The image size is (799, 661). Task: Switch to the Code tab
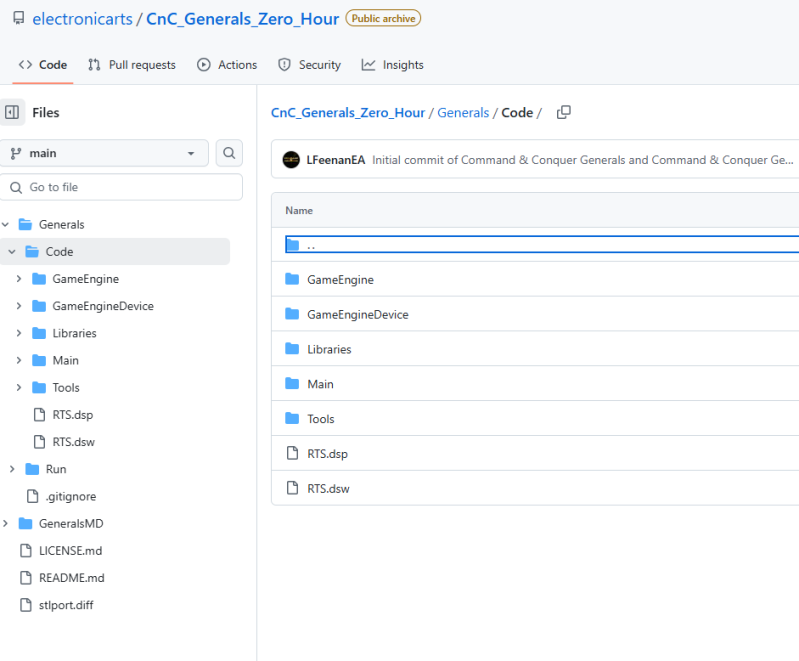(x=43, y=65)
